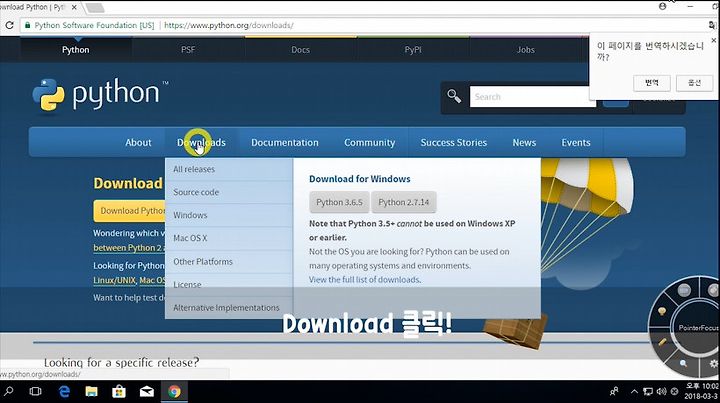The width and height of the screenshot is (720, 403).
Task: Select Other Platforms in Downloads dropdown
Action: pyautogui.click(x=229, y=262)
